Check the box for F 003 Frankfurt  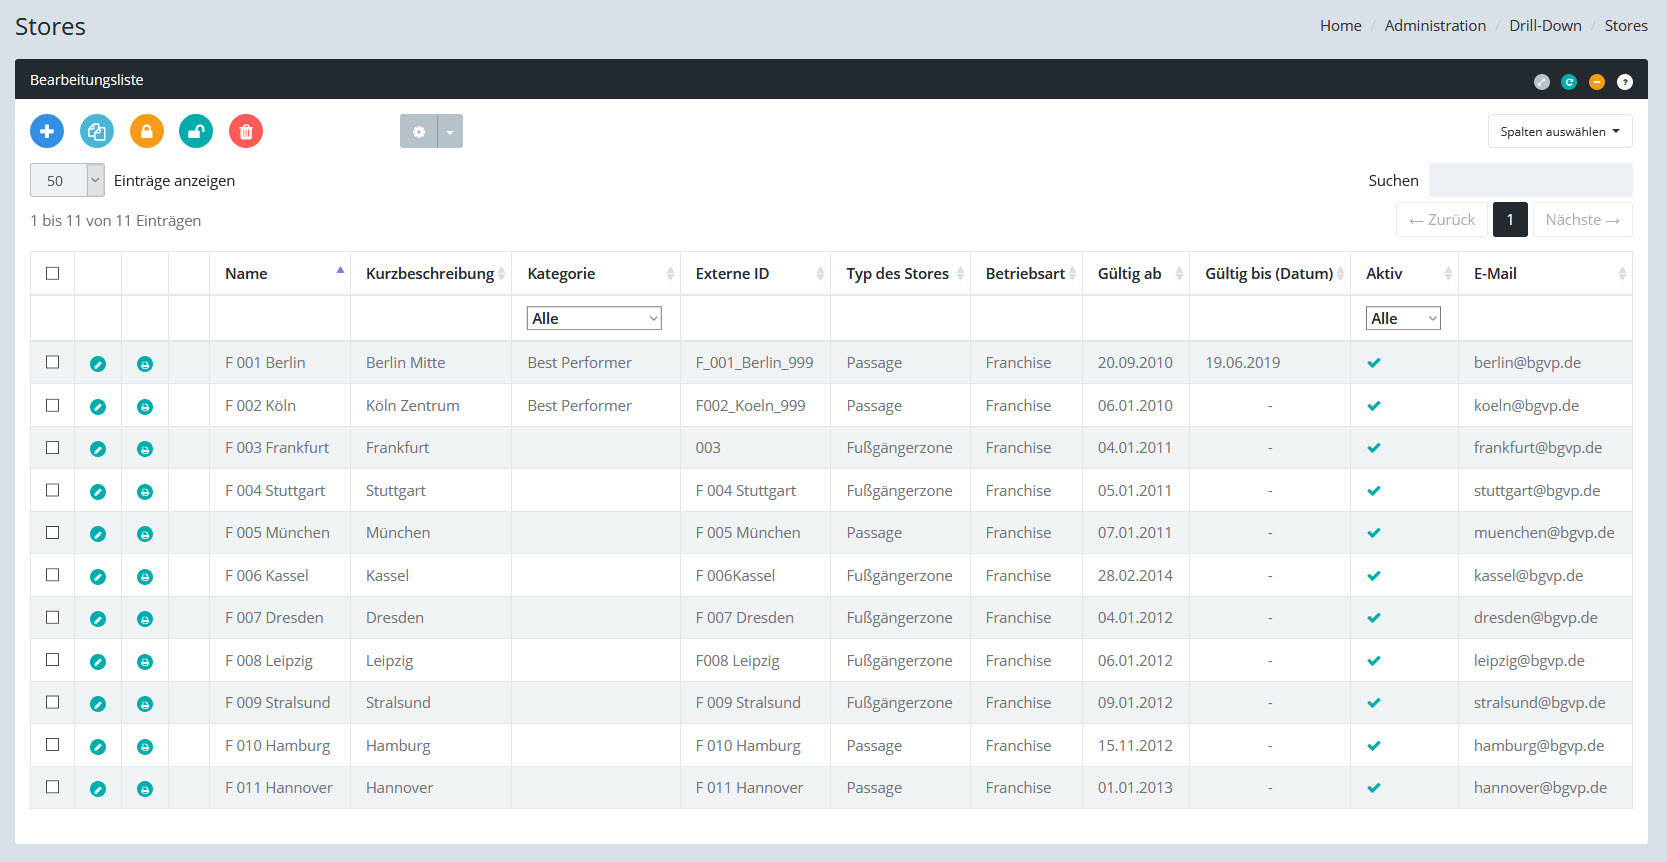pos(53,448)
